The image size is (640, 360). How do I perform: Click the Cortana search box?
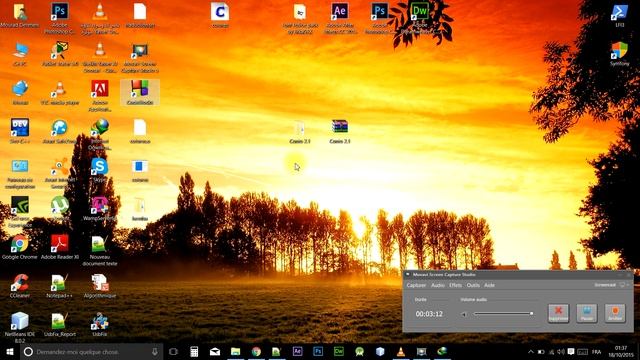[92, 351]
